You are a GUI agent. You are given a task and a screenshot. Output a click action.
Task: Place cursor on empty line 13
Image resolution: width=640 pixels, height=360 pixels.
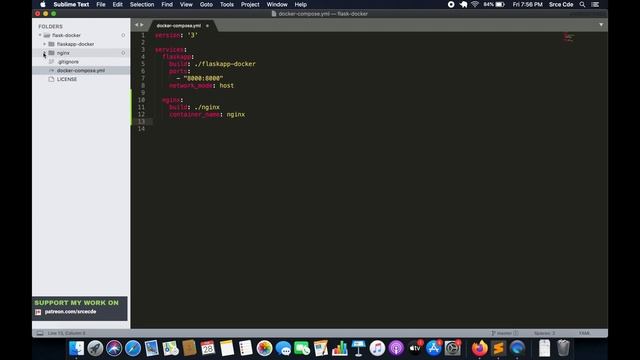(380, 122)
